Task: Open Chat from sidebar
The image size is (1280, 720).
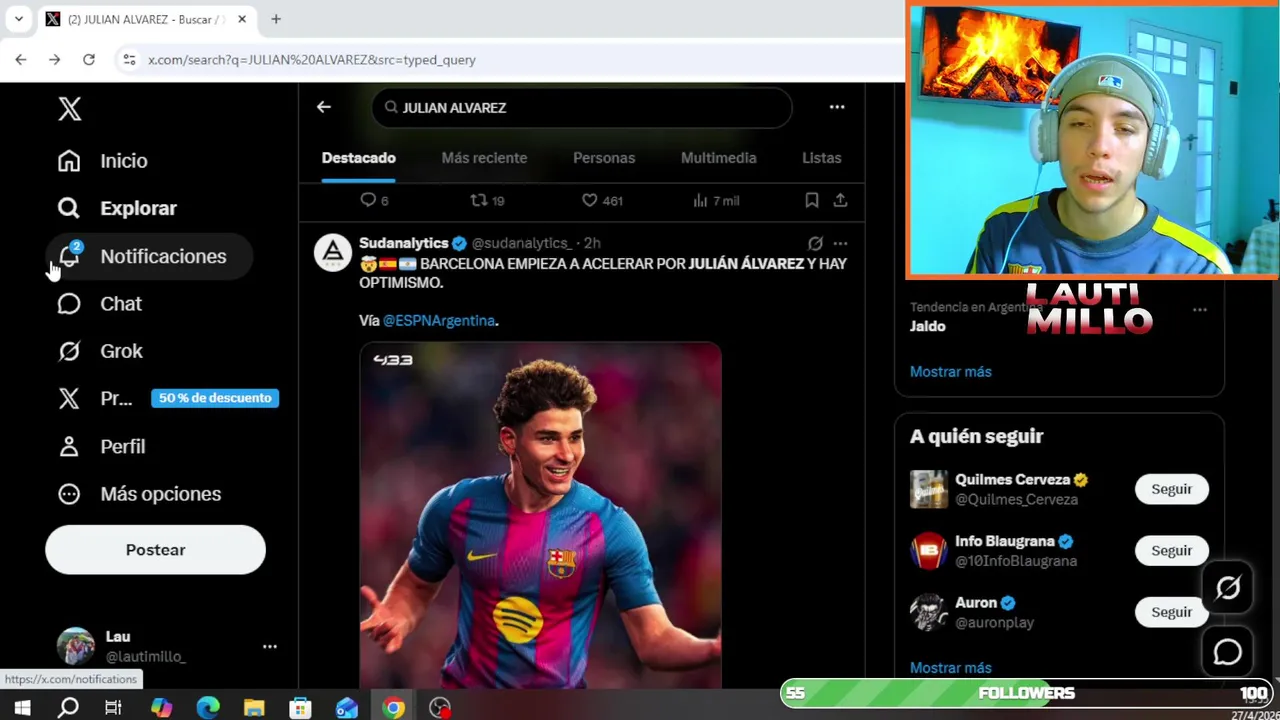Action: pos(100,304)
